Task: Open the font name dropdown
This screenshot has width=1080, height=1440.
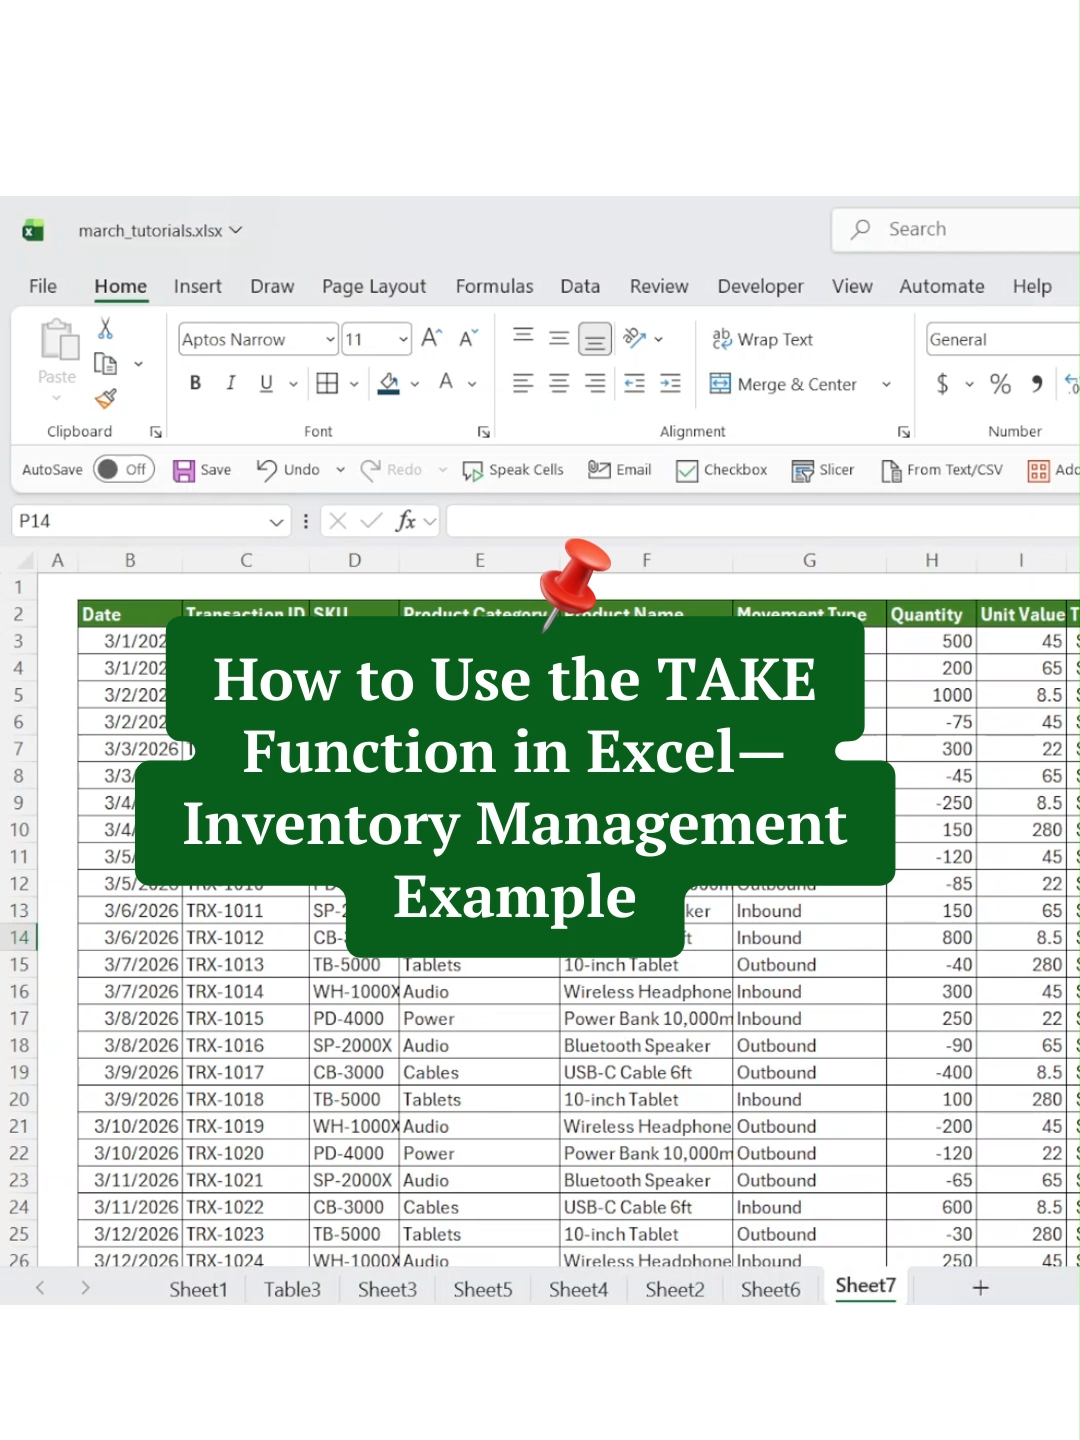Action: coord(330,340)
